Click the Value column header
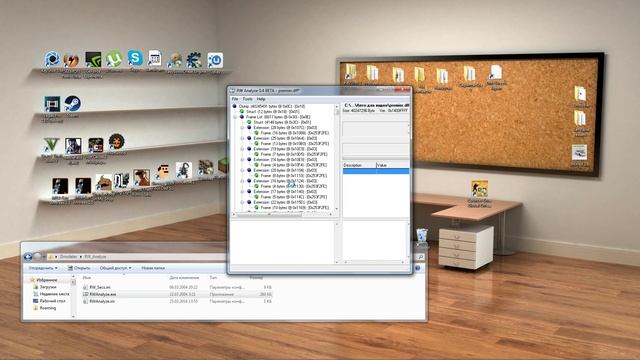 click(393, 165)
